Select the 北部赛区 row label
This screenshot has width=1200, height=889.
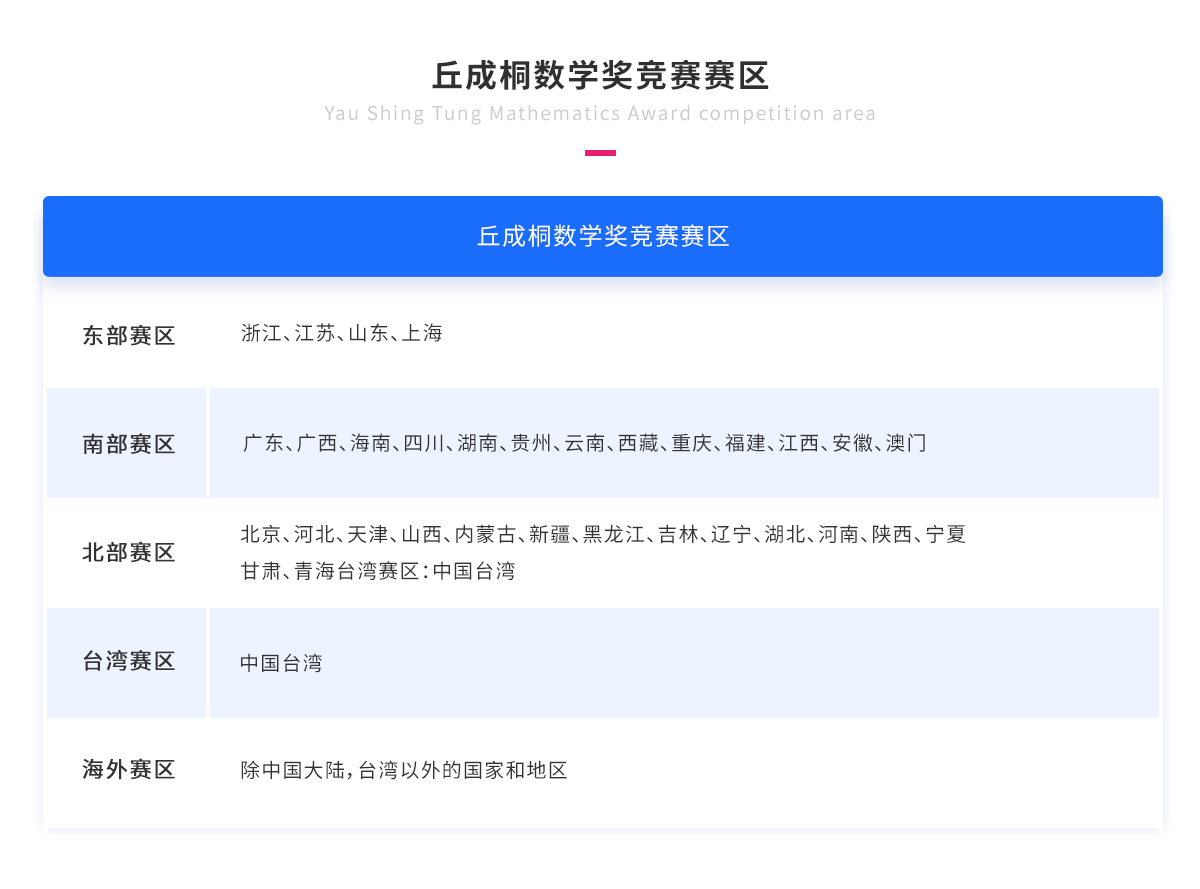coord(129,552)
